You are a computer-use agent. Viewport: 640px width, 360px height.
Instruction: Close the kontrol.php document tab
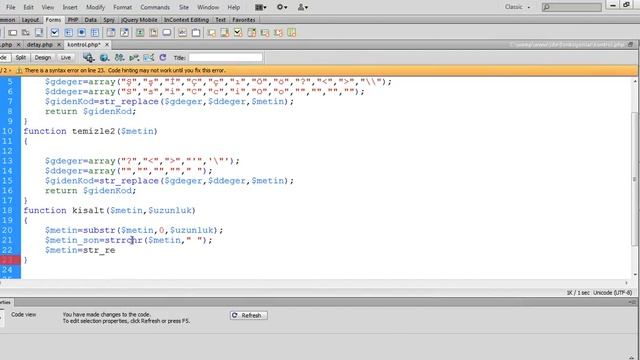(107, 44)
